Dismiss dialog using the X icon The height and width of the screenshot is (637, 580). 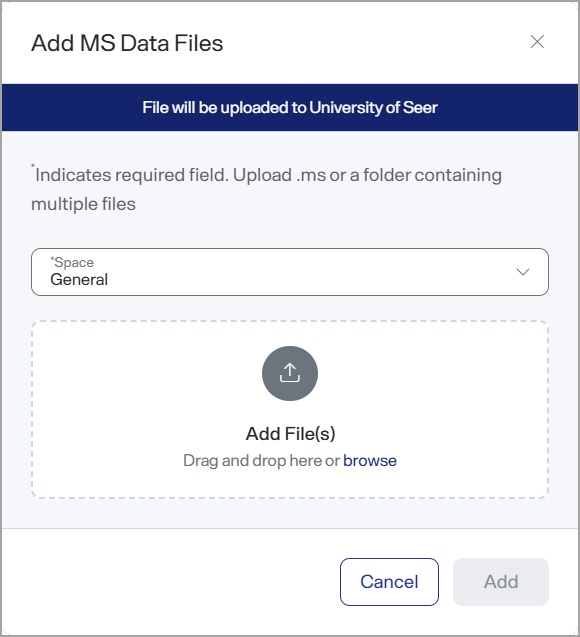537,41
